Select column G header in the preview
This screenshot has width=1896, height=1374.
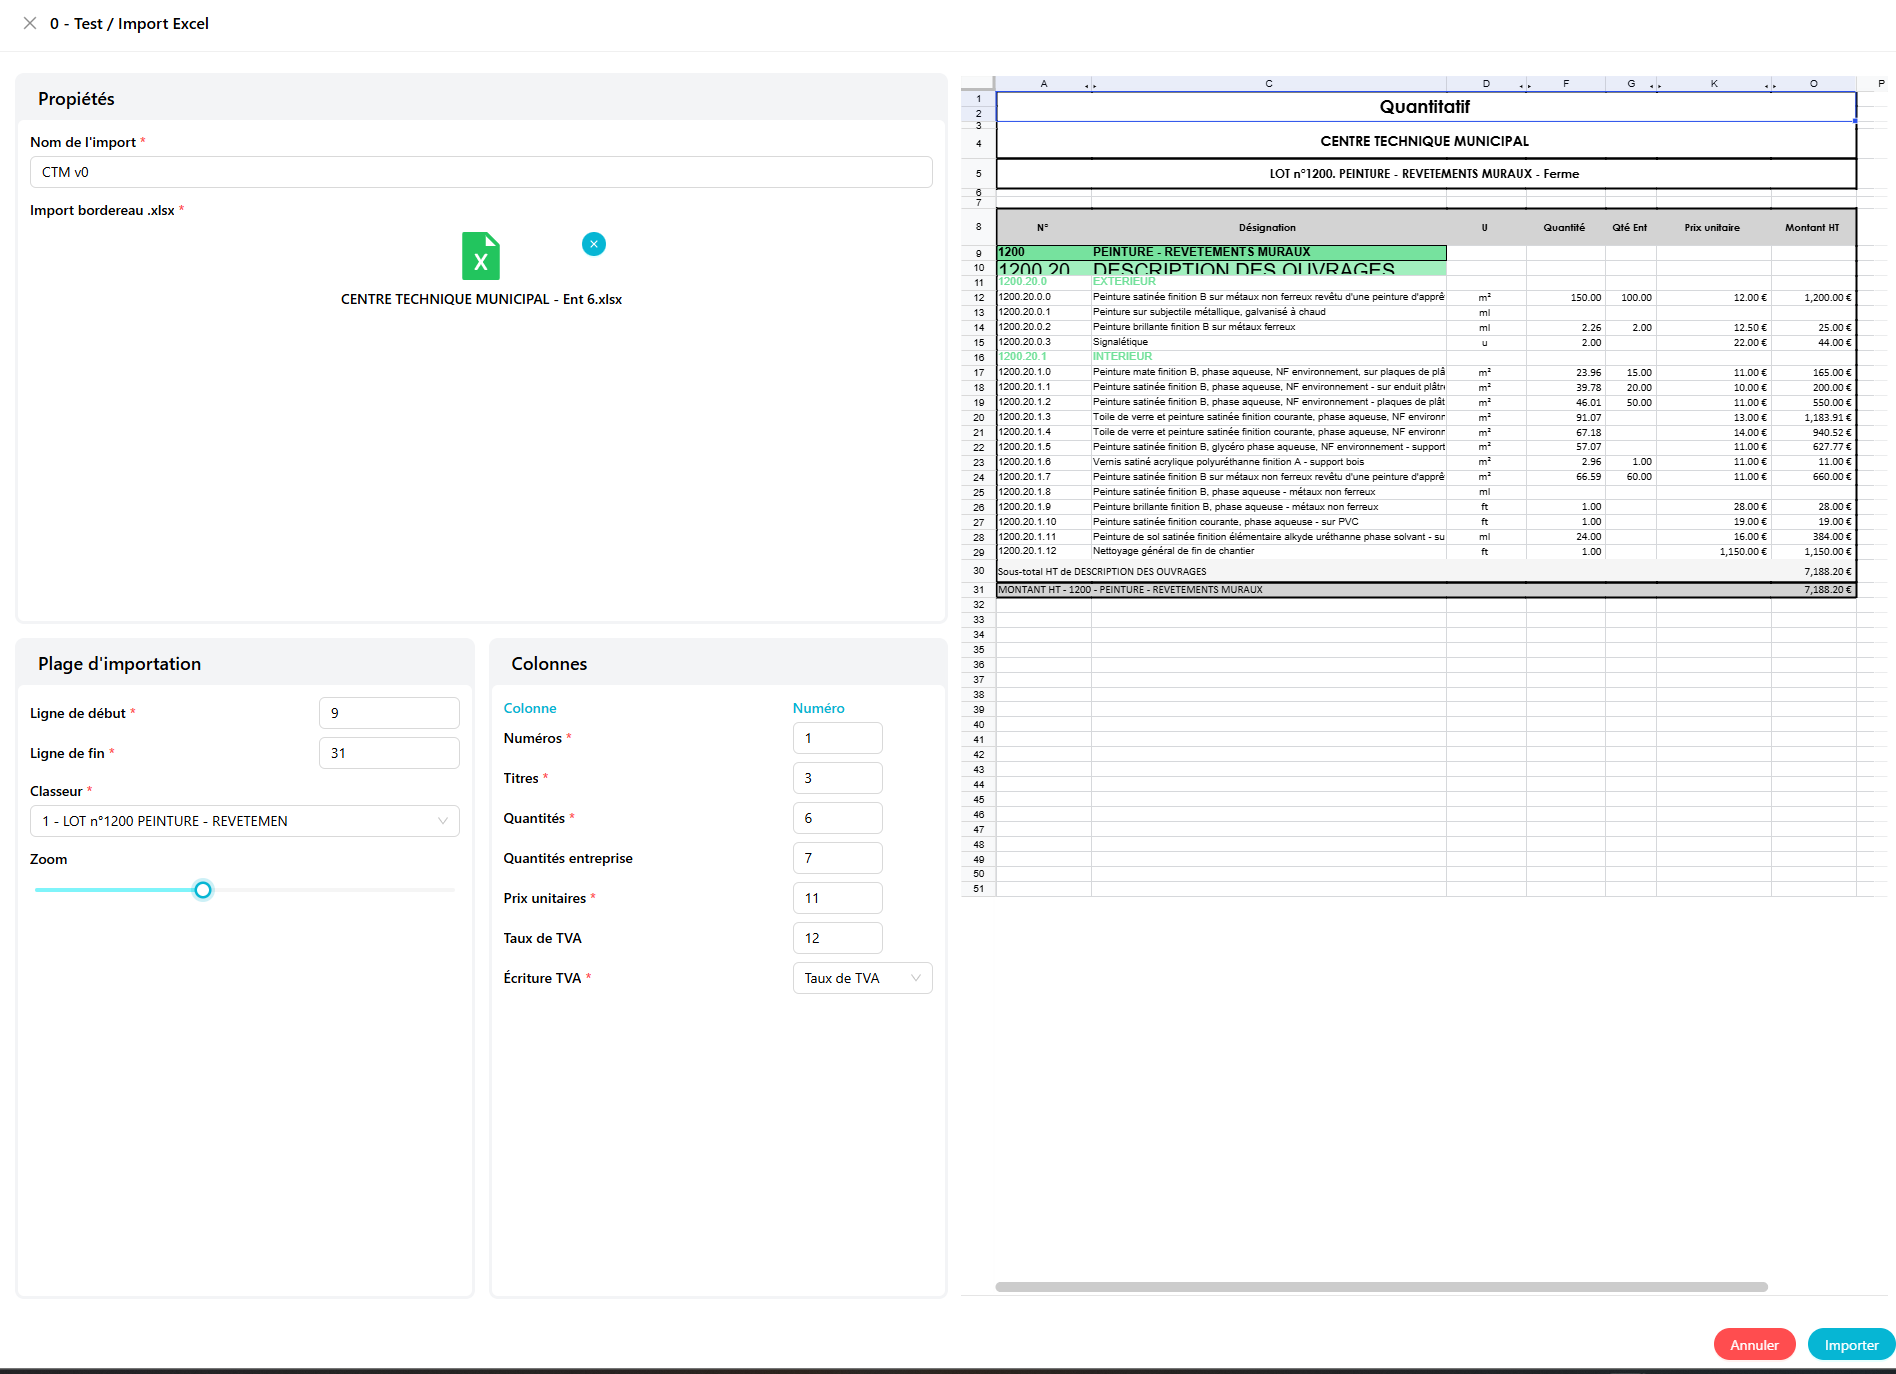[x=1631, y=84]
